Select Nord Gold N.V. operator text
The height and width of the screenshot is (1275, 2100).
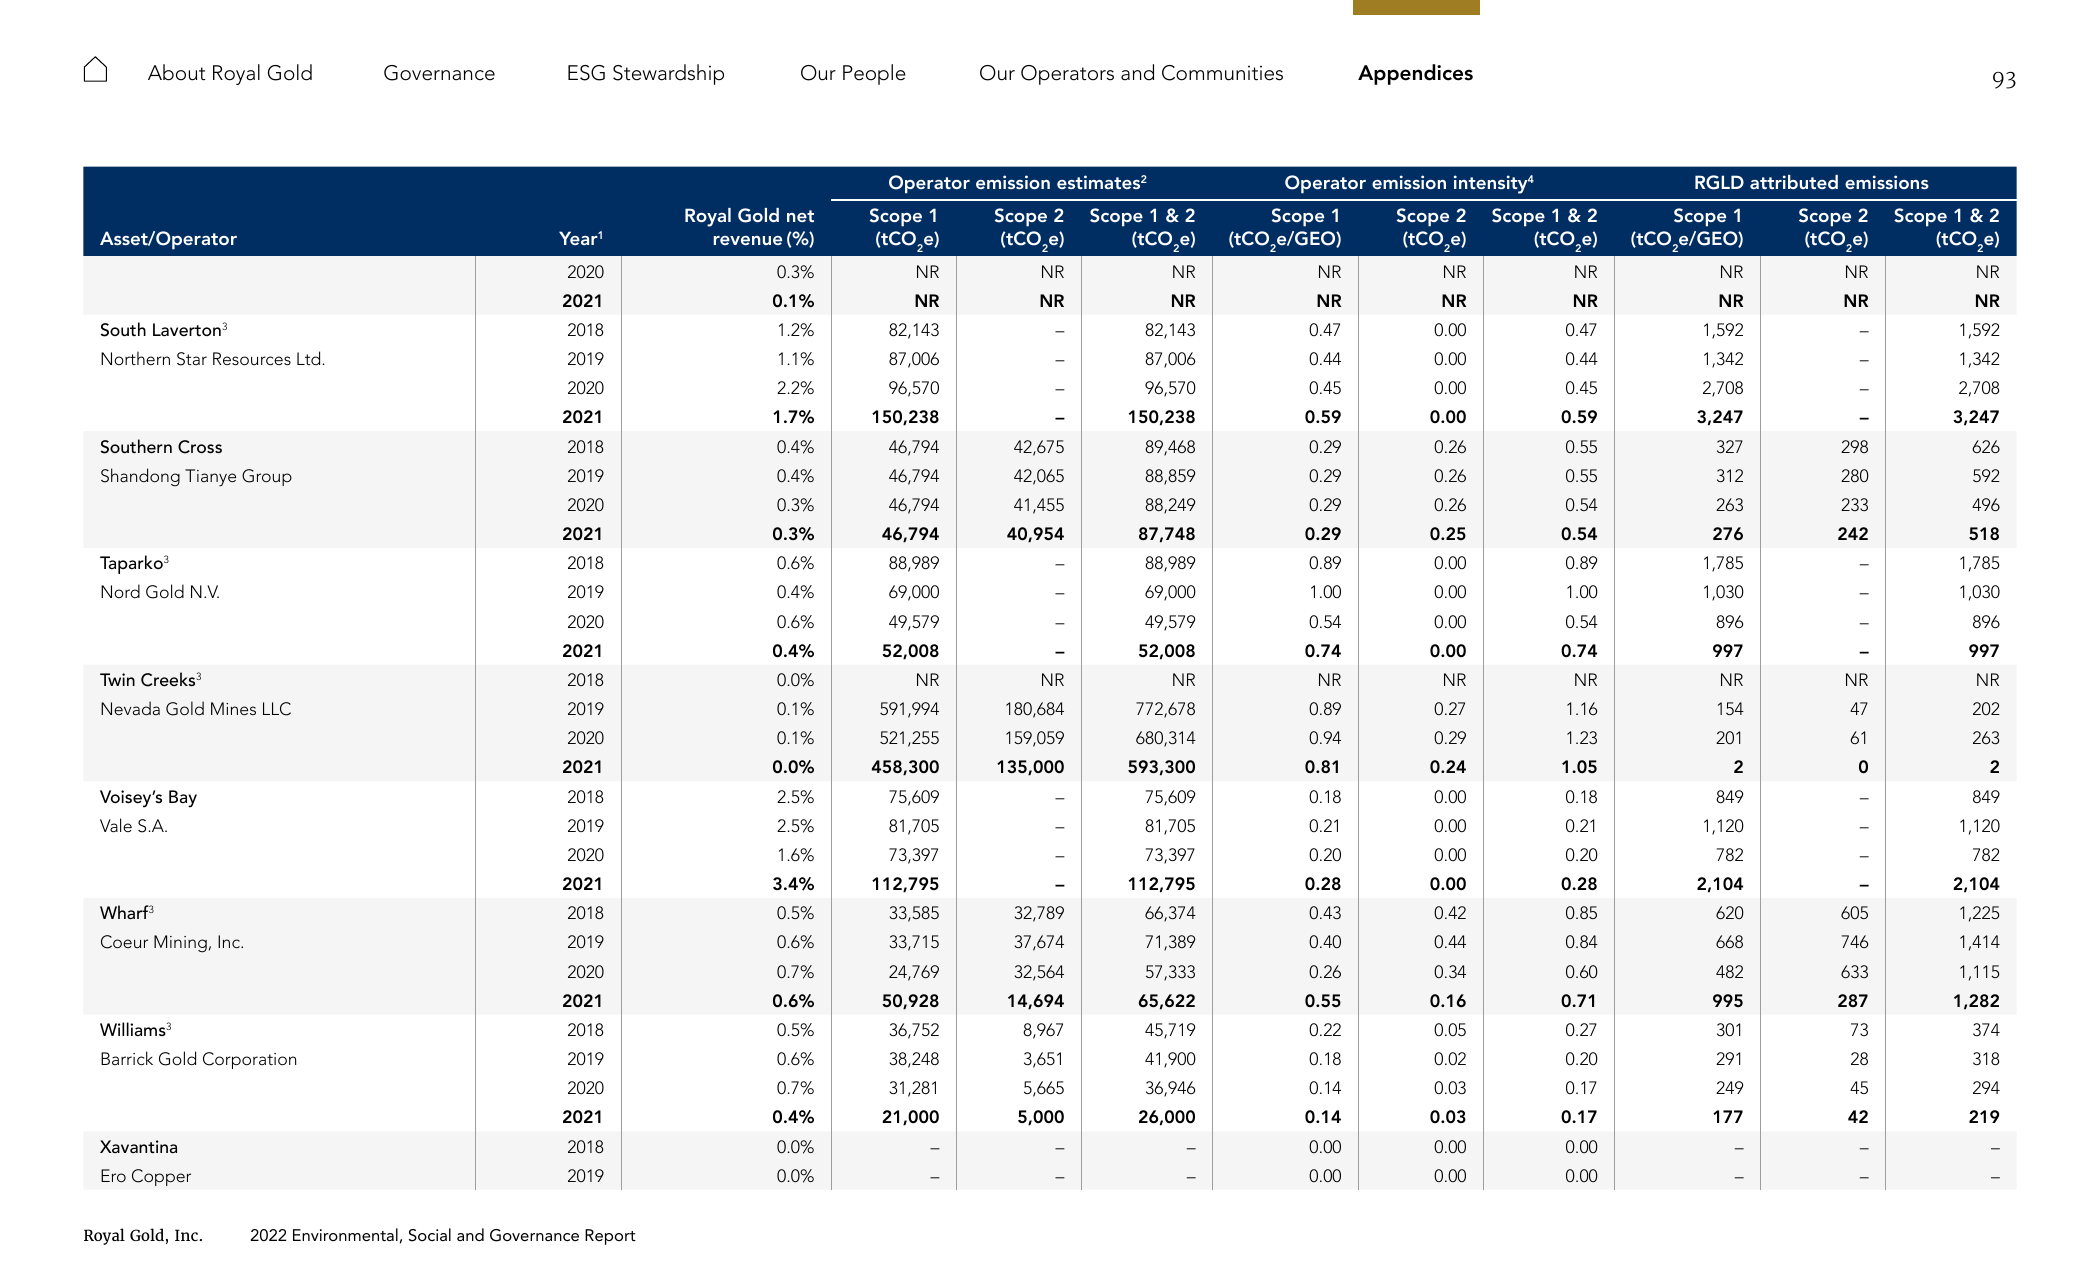[160, 592]
